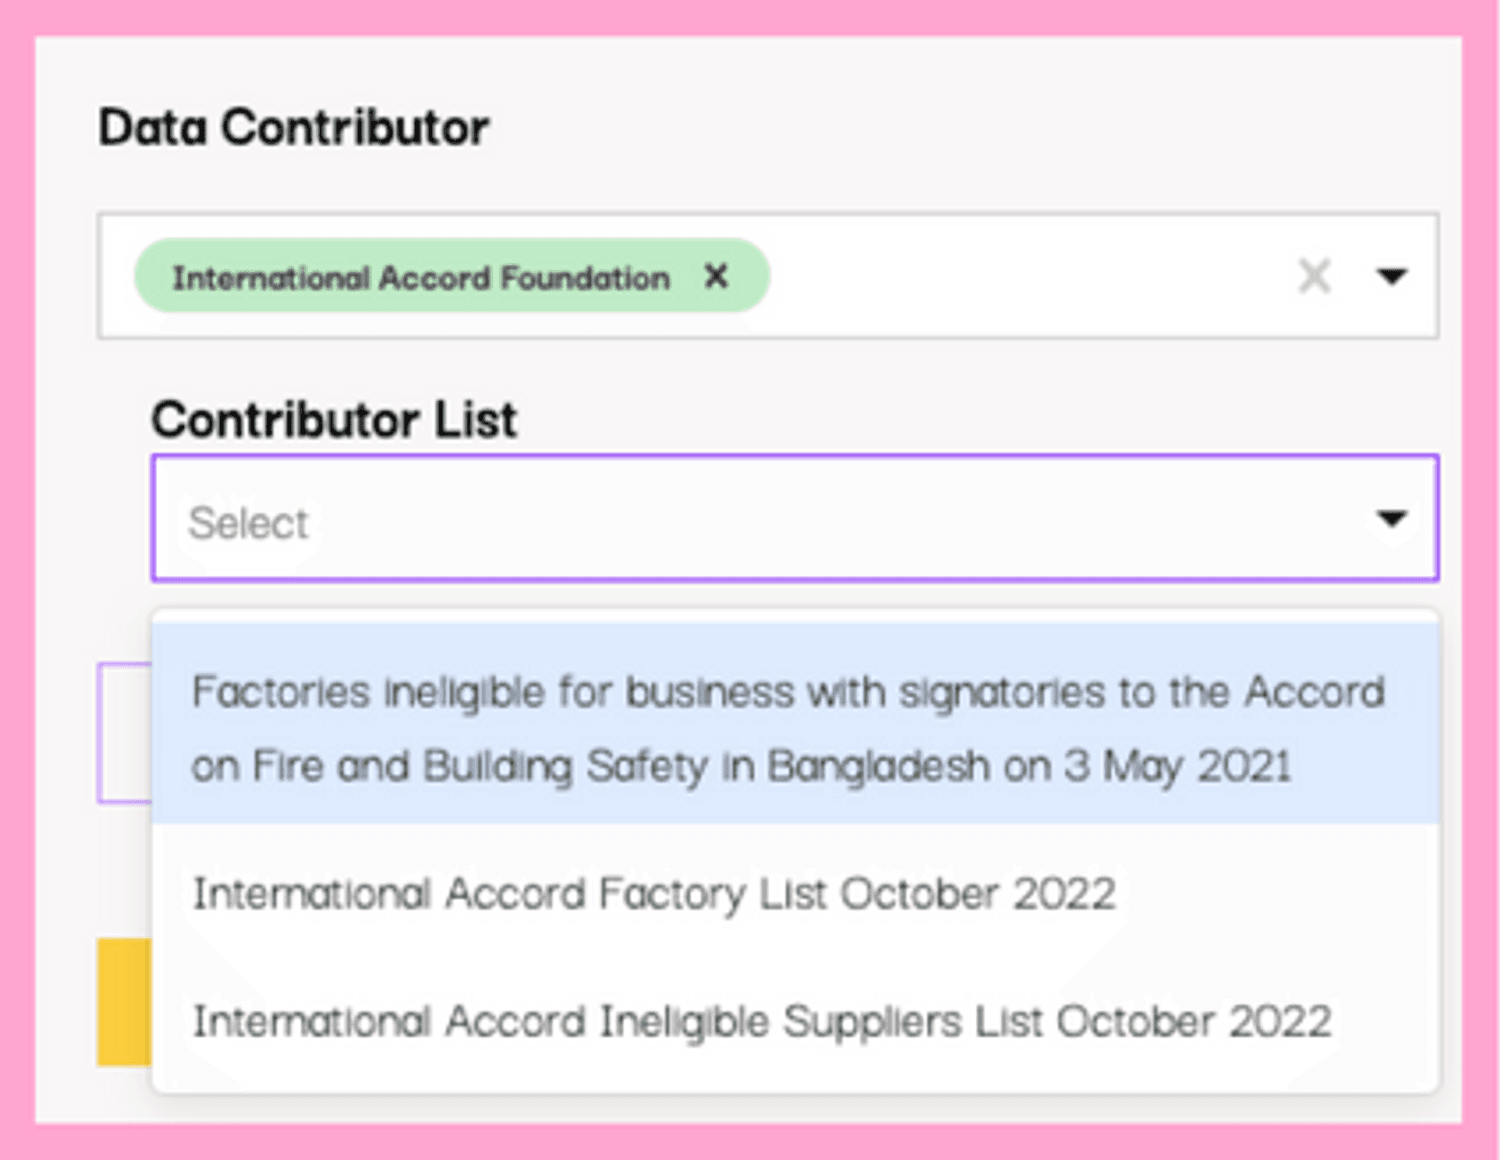Viewport: 1500px width, 1160px height.
Task: Pick International Accord Ineligible Suppliers List option
Action: tap(762, 1022)
